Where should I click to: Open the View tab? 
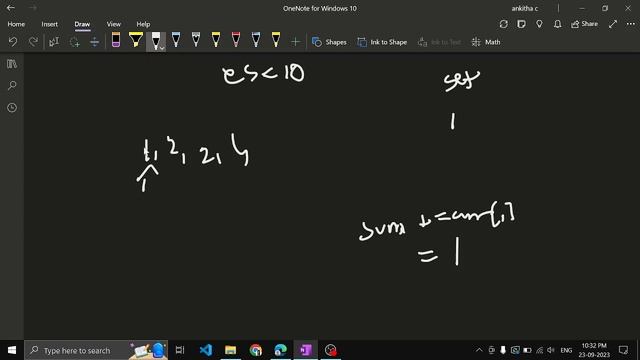pos(114,24)
